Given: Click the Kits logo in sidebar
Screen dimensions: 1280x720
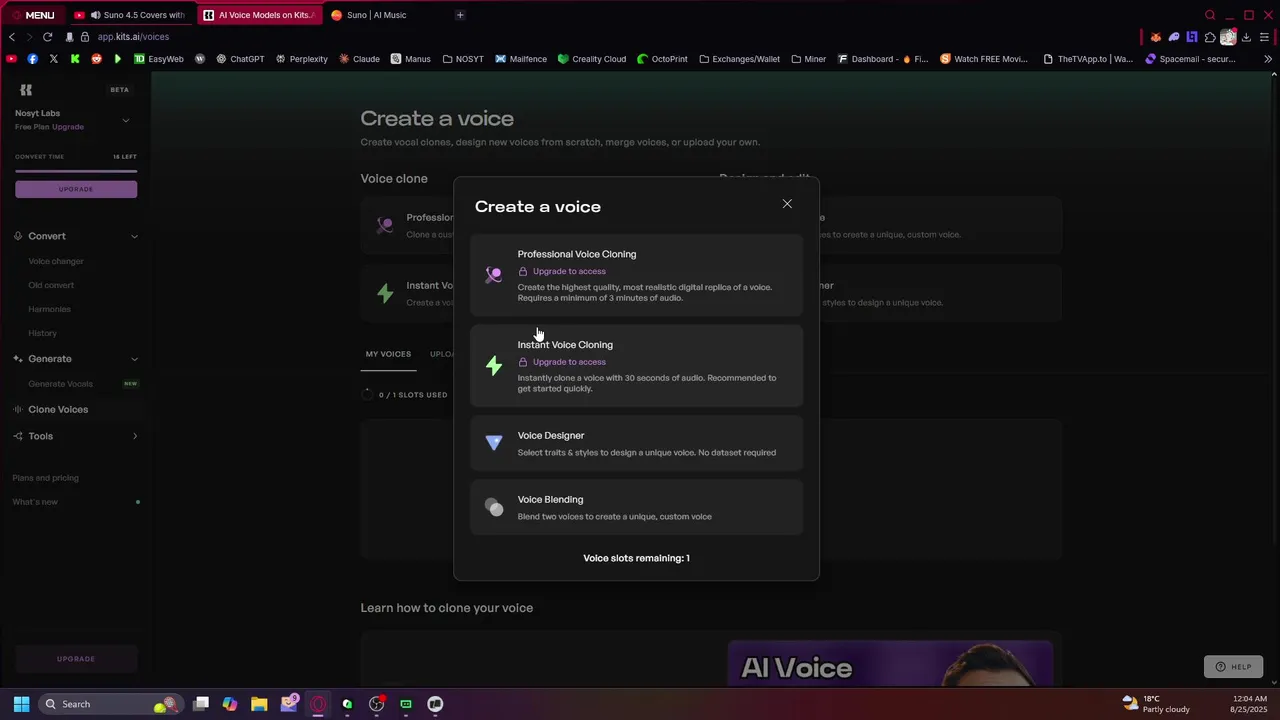Looking at the screenshot, I should [x=26, y=89].
